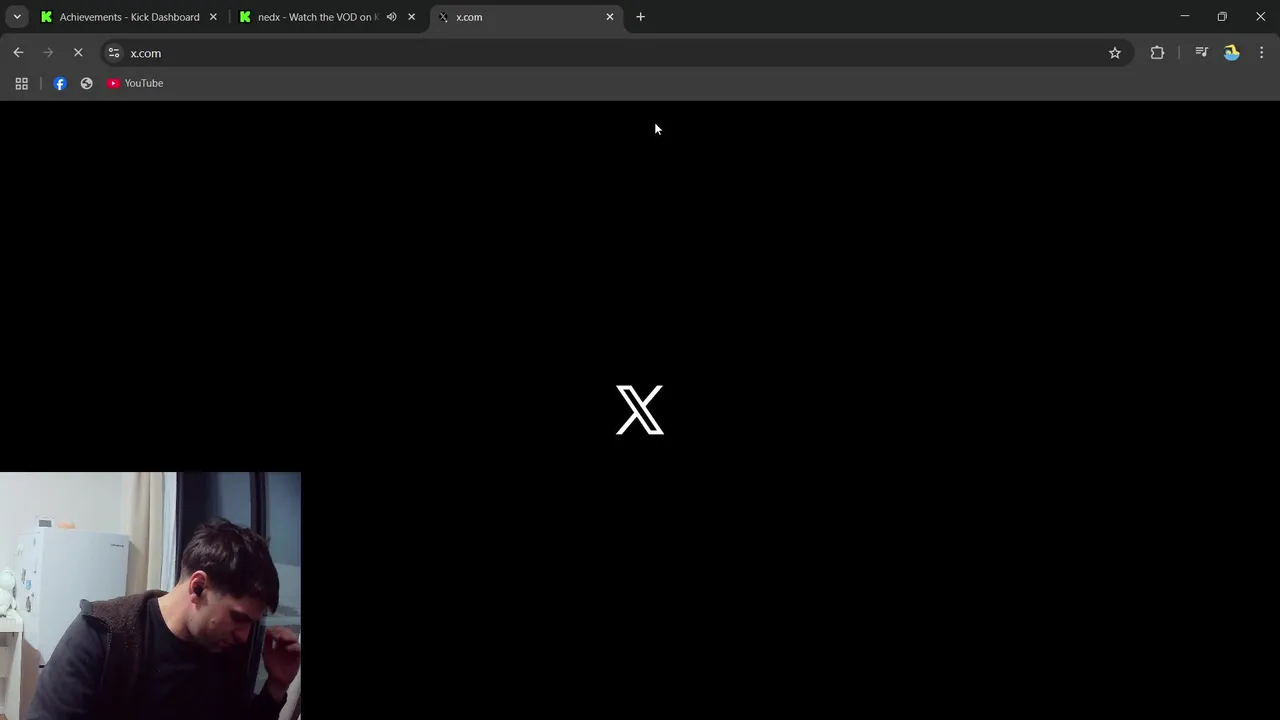
Task: Restore down the Chrome window
Action: click(x=1222, y=17)
